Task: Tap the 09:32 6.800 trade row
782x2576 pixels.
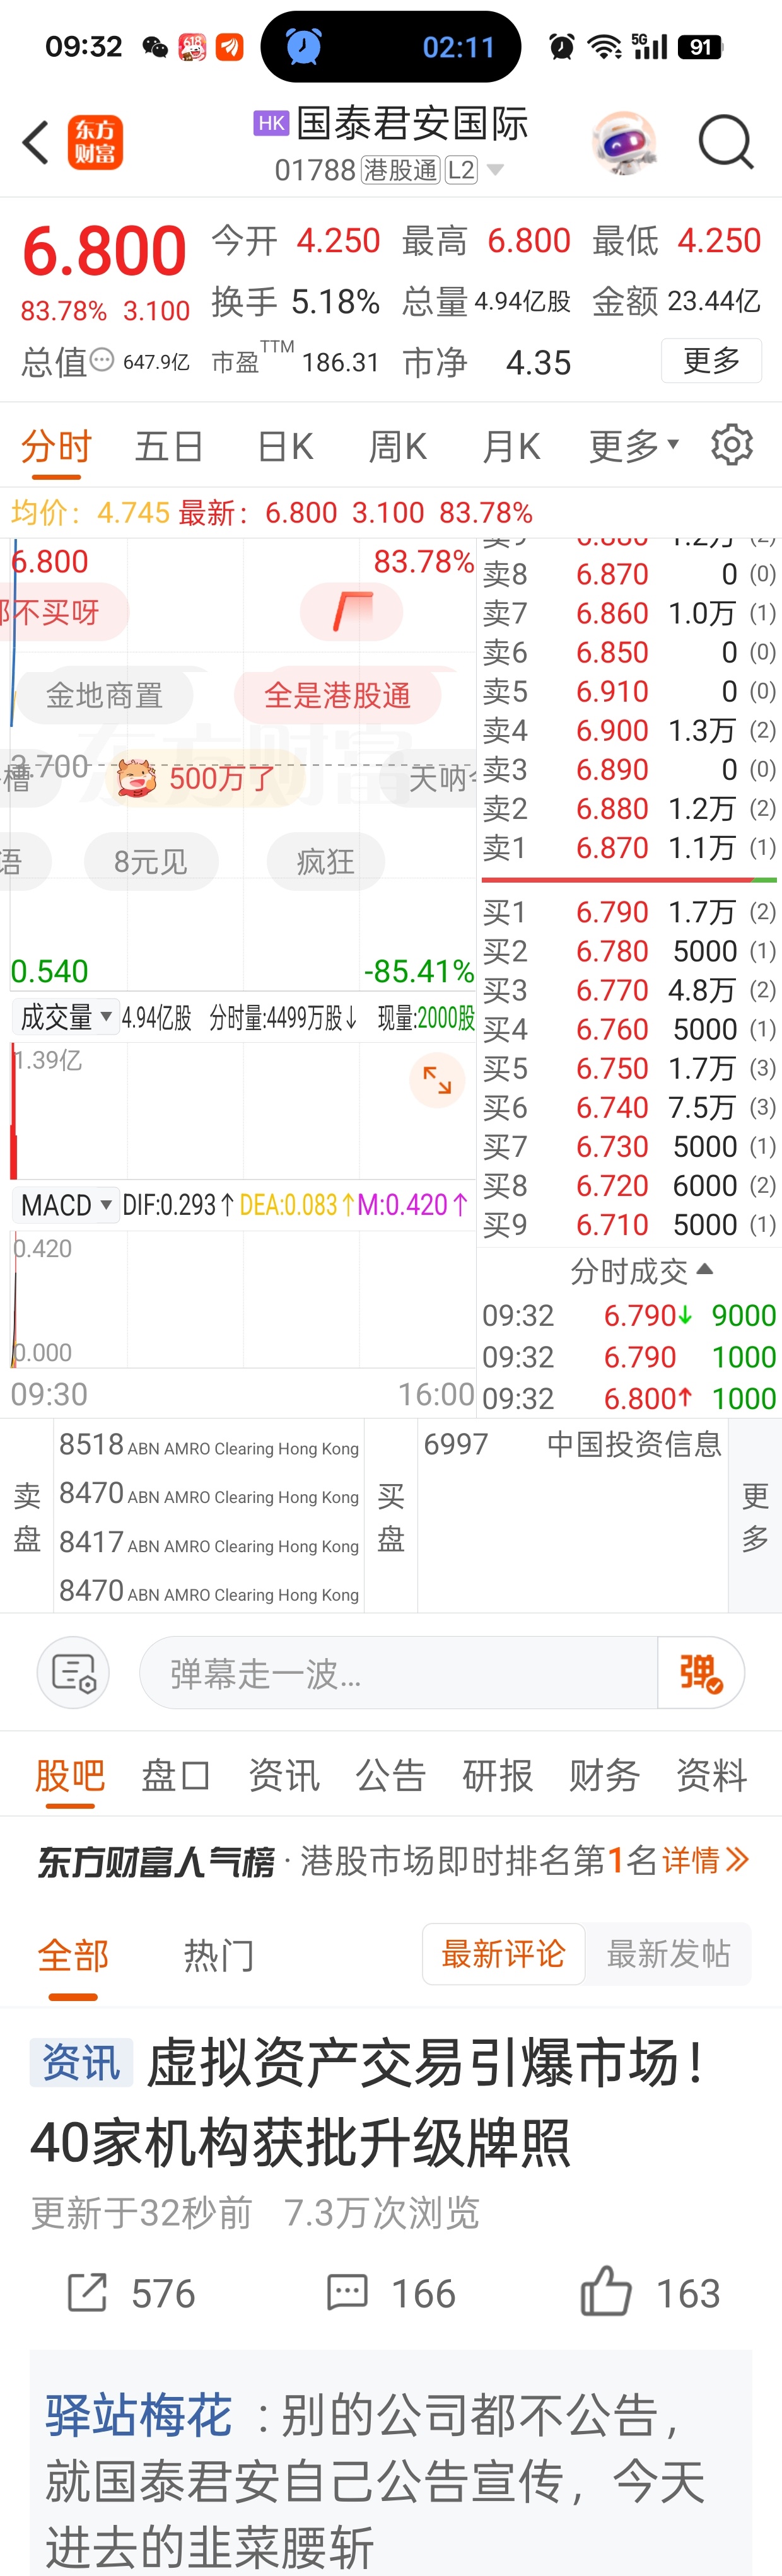Action: click(x=629, y=1398)
